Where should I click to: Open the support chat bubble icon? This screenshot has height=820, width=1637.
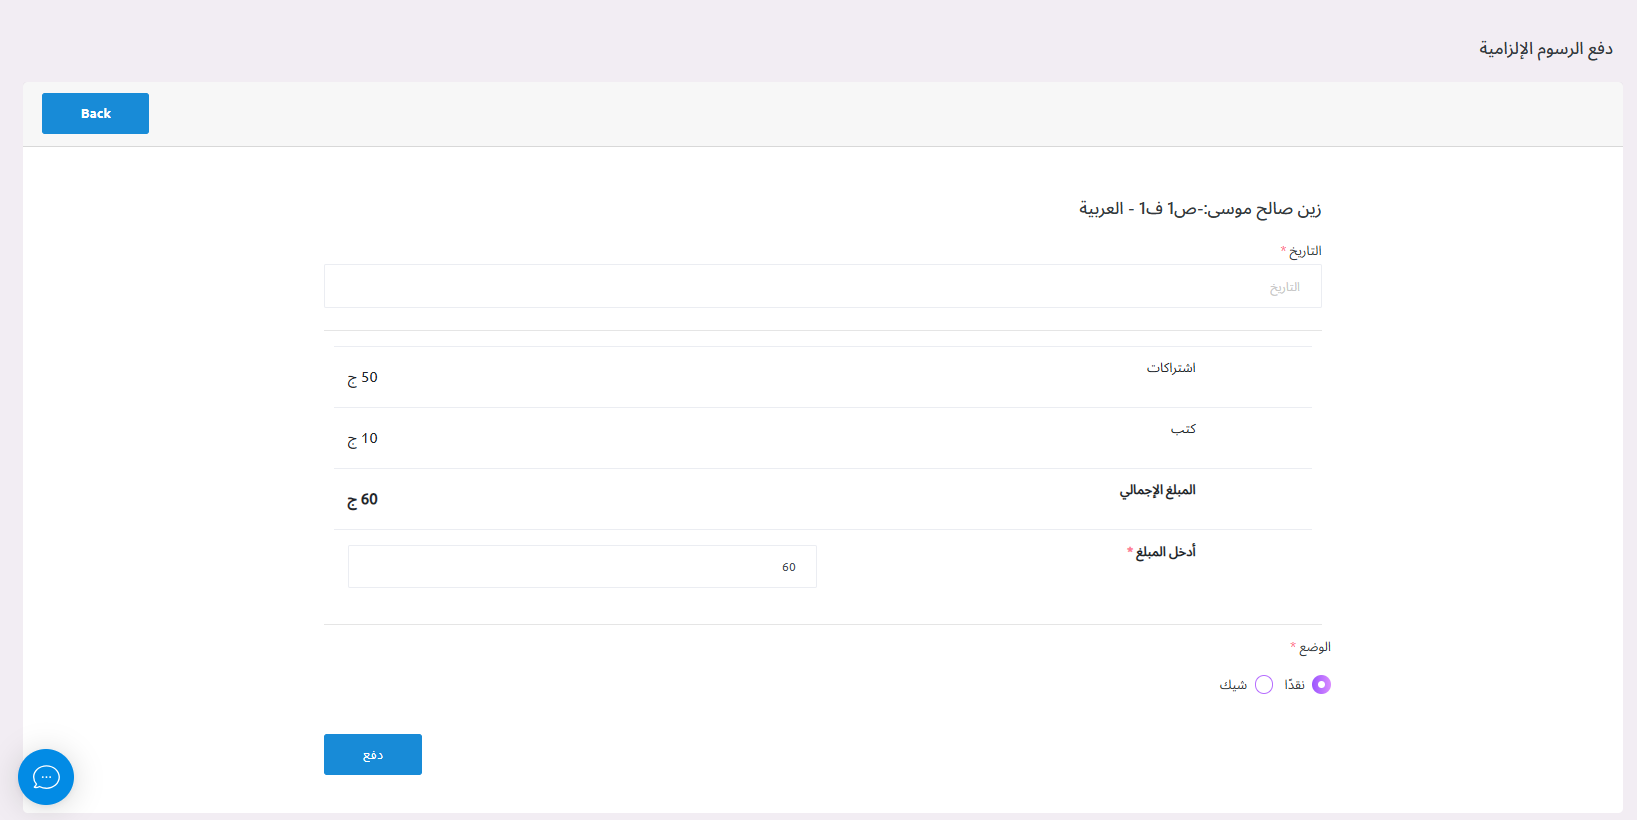(x=45, y=777)
